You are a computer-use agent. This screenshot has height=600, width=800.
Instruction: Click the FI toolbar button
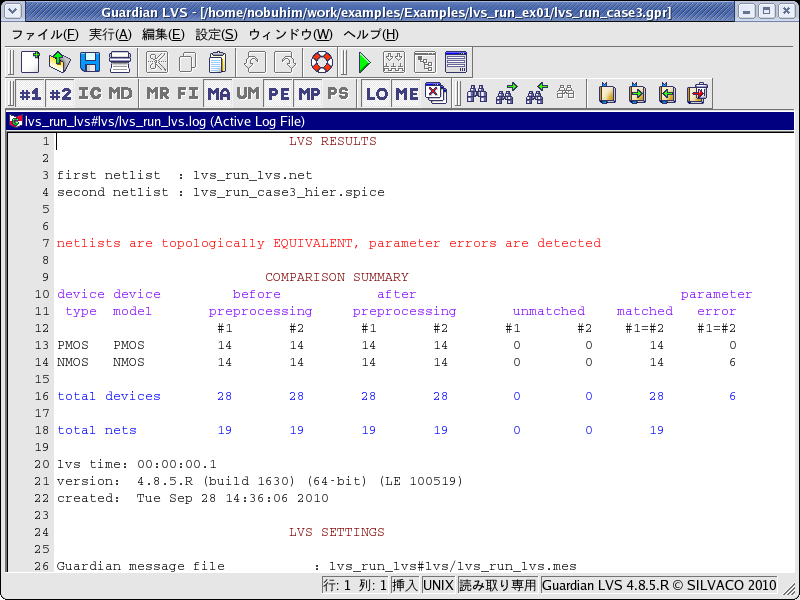click(x=188, y=93)
